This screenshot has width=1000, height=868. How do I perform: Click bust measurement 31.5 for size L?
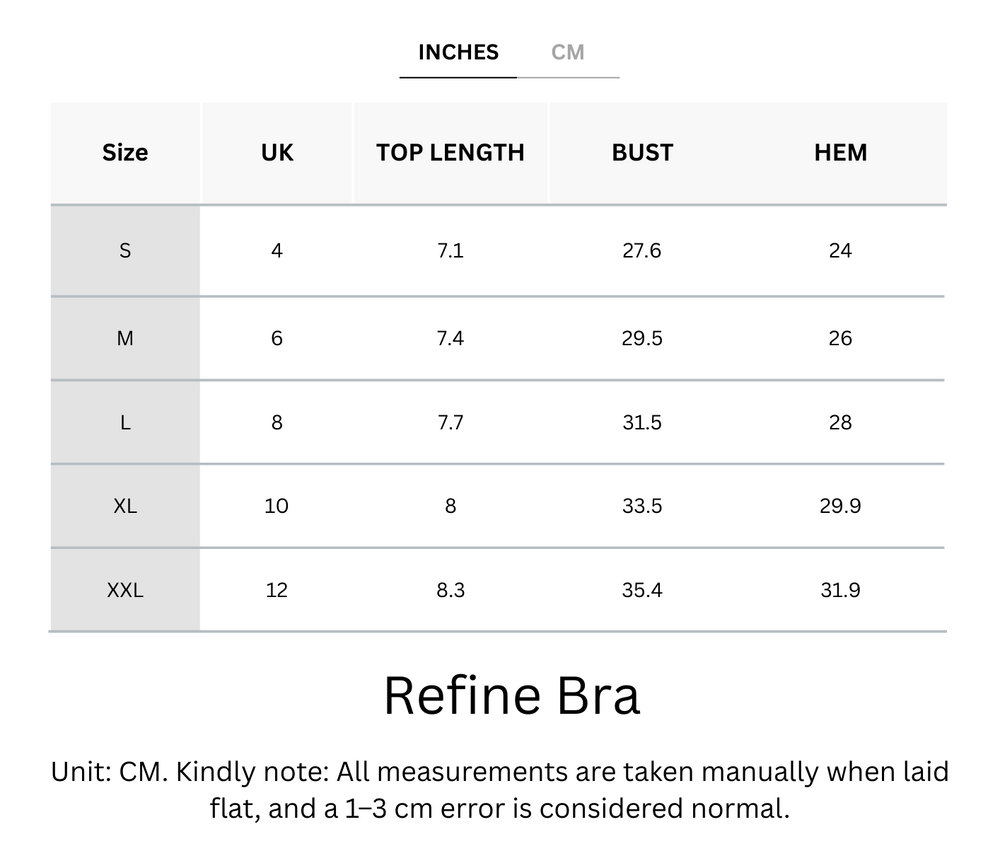[642, 422]
